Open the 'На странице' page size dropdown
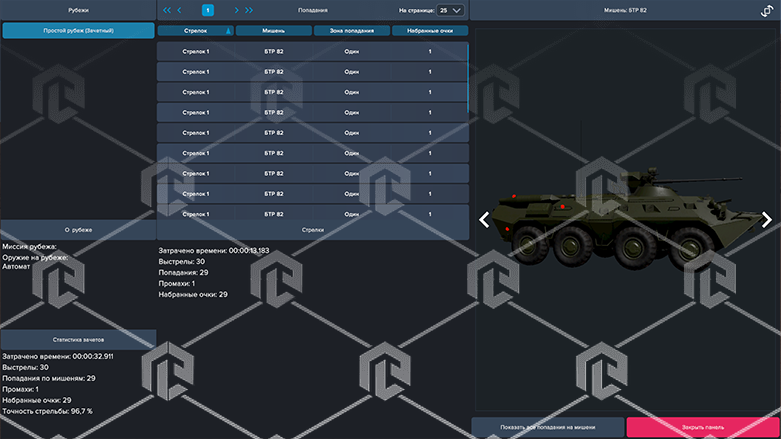781x439 pixels. 451,10
